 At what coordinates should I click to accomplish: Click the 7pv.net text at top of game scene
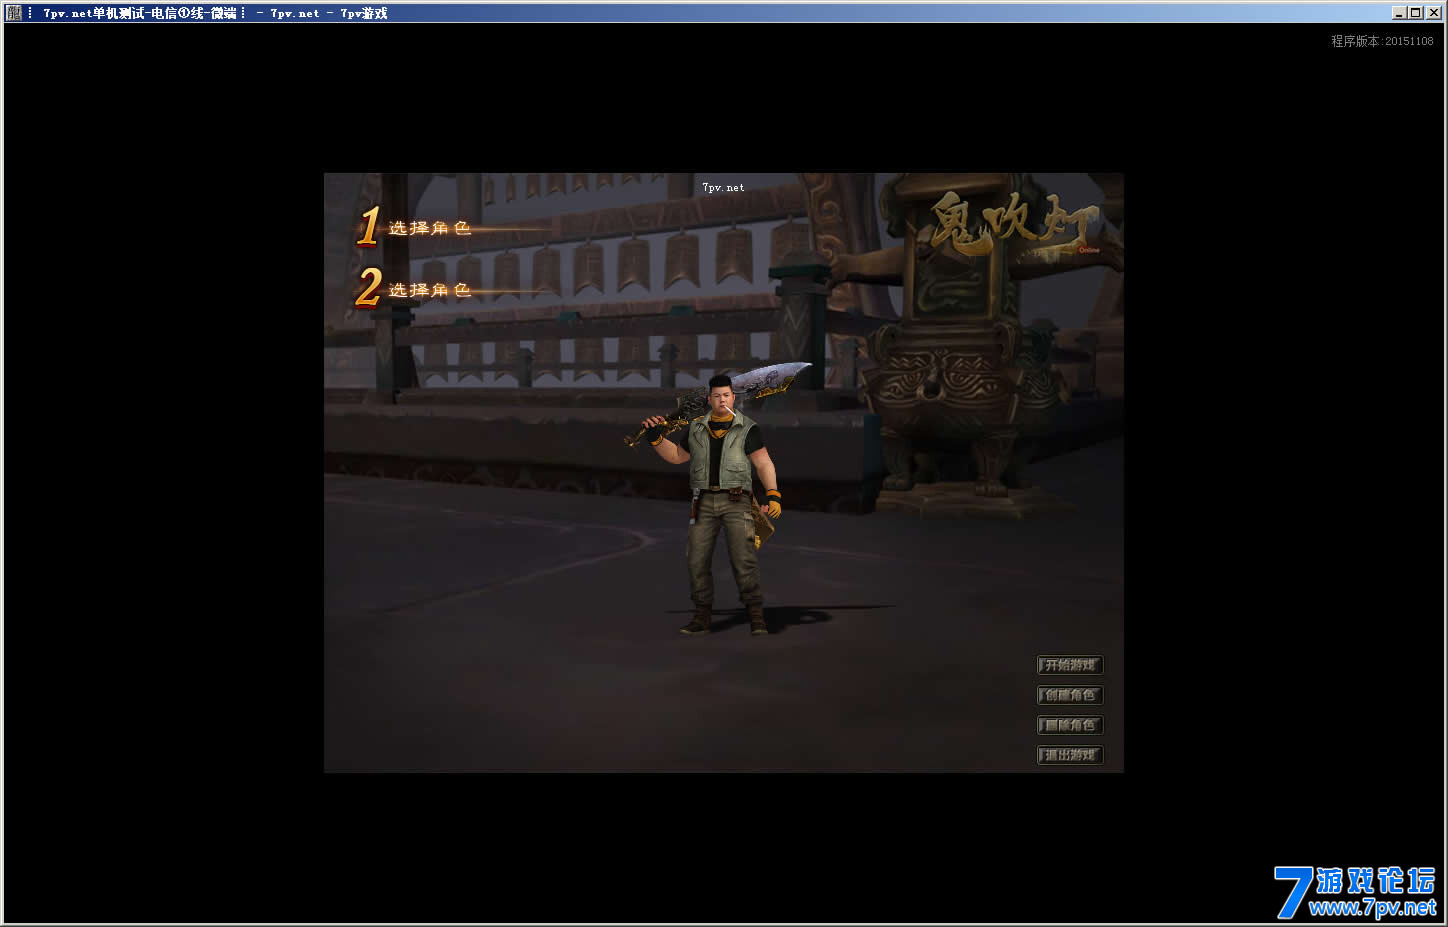(x=723, y=187)
